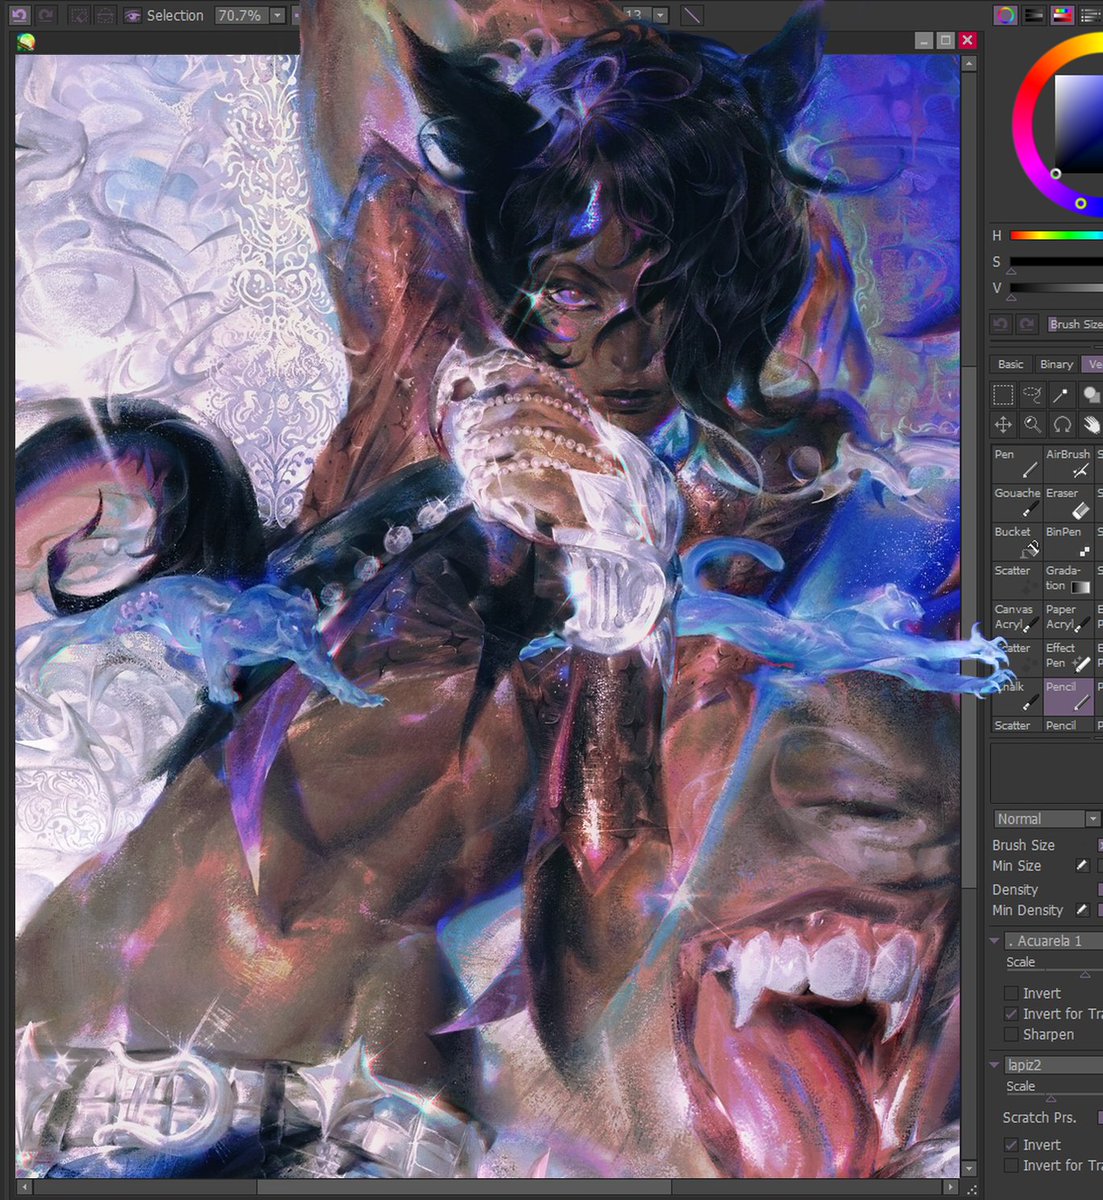The image size is (1103, 1200).
Task: Click small redo icon beside Brush Size button
Action: (x=1026, y=324)
